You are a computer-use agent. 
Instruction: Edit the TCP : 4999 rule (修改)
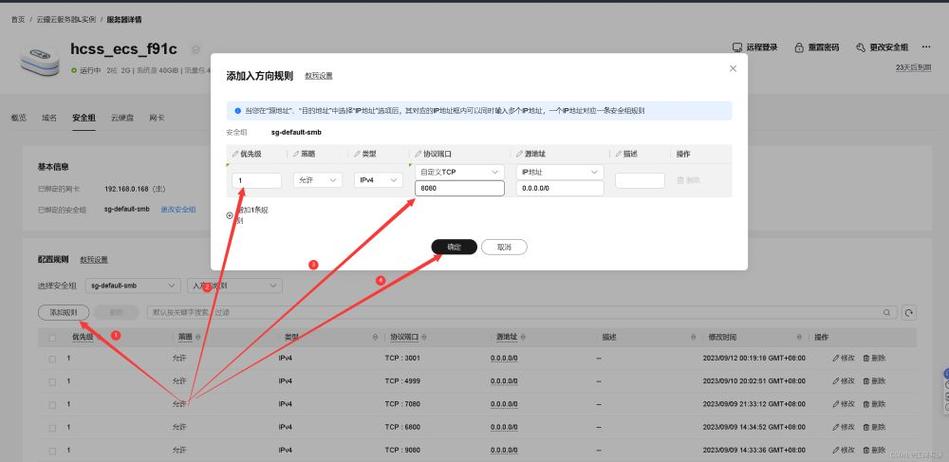(844, 381)
